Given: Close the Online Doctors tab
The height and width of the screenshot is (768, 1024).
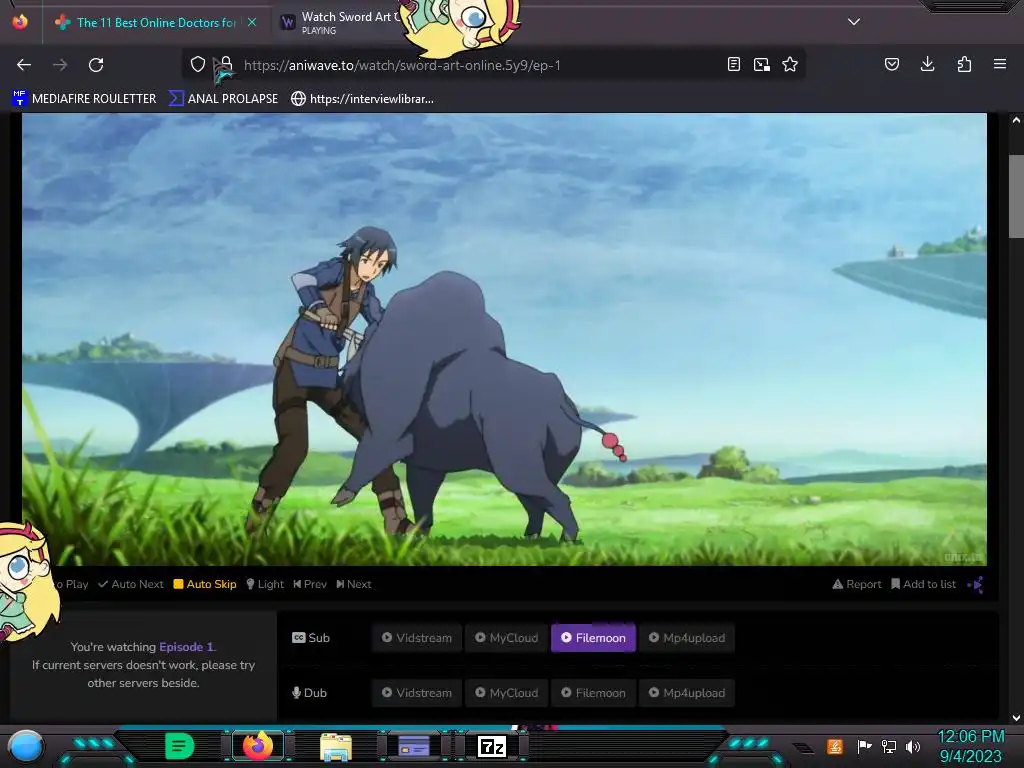Looking at the screenshot, I should point(252,22).
